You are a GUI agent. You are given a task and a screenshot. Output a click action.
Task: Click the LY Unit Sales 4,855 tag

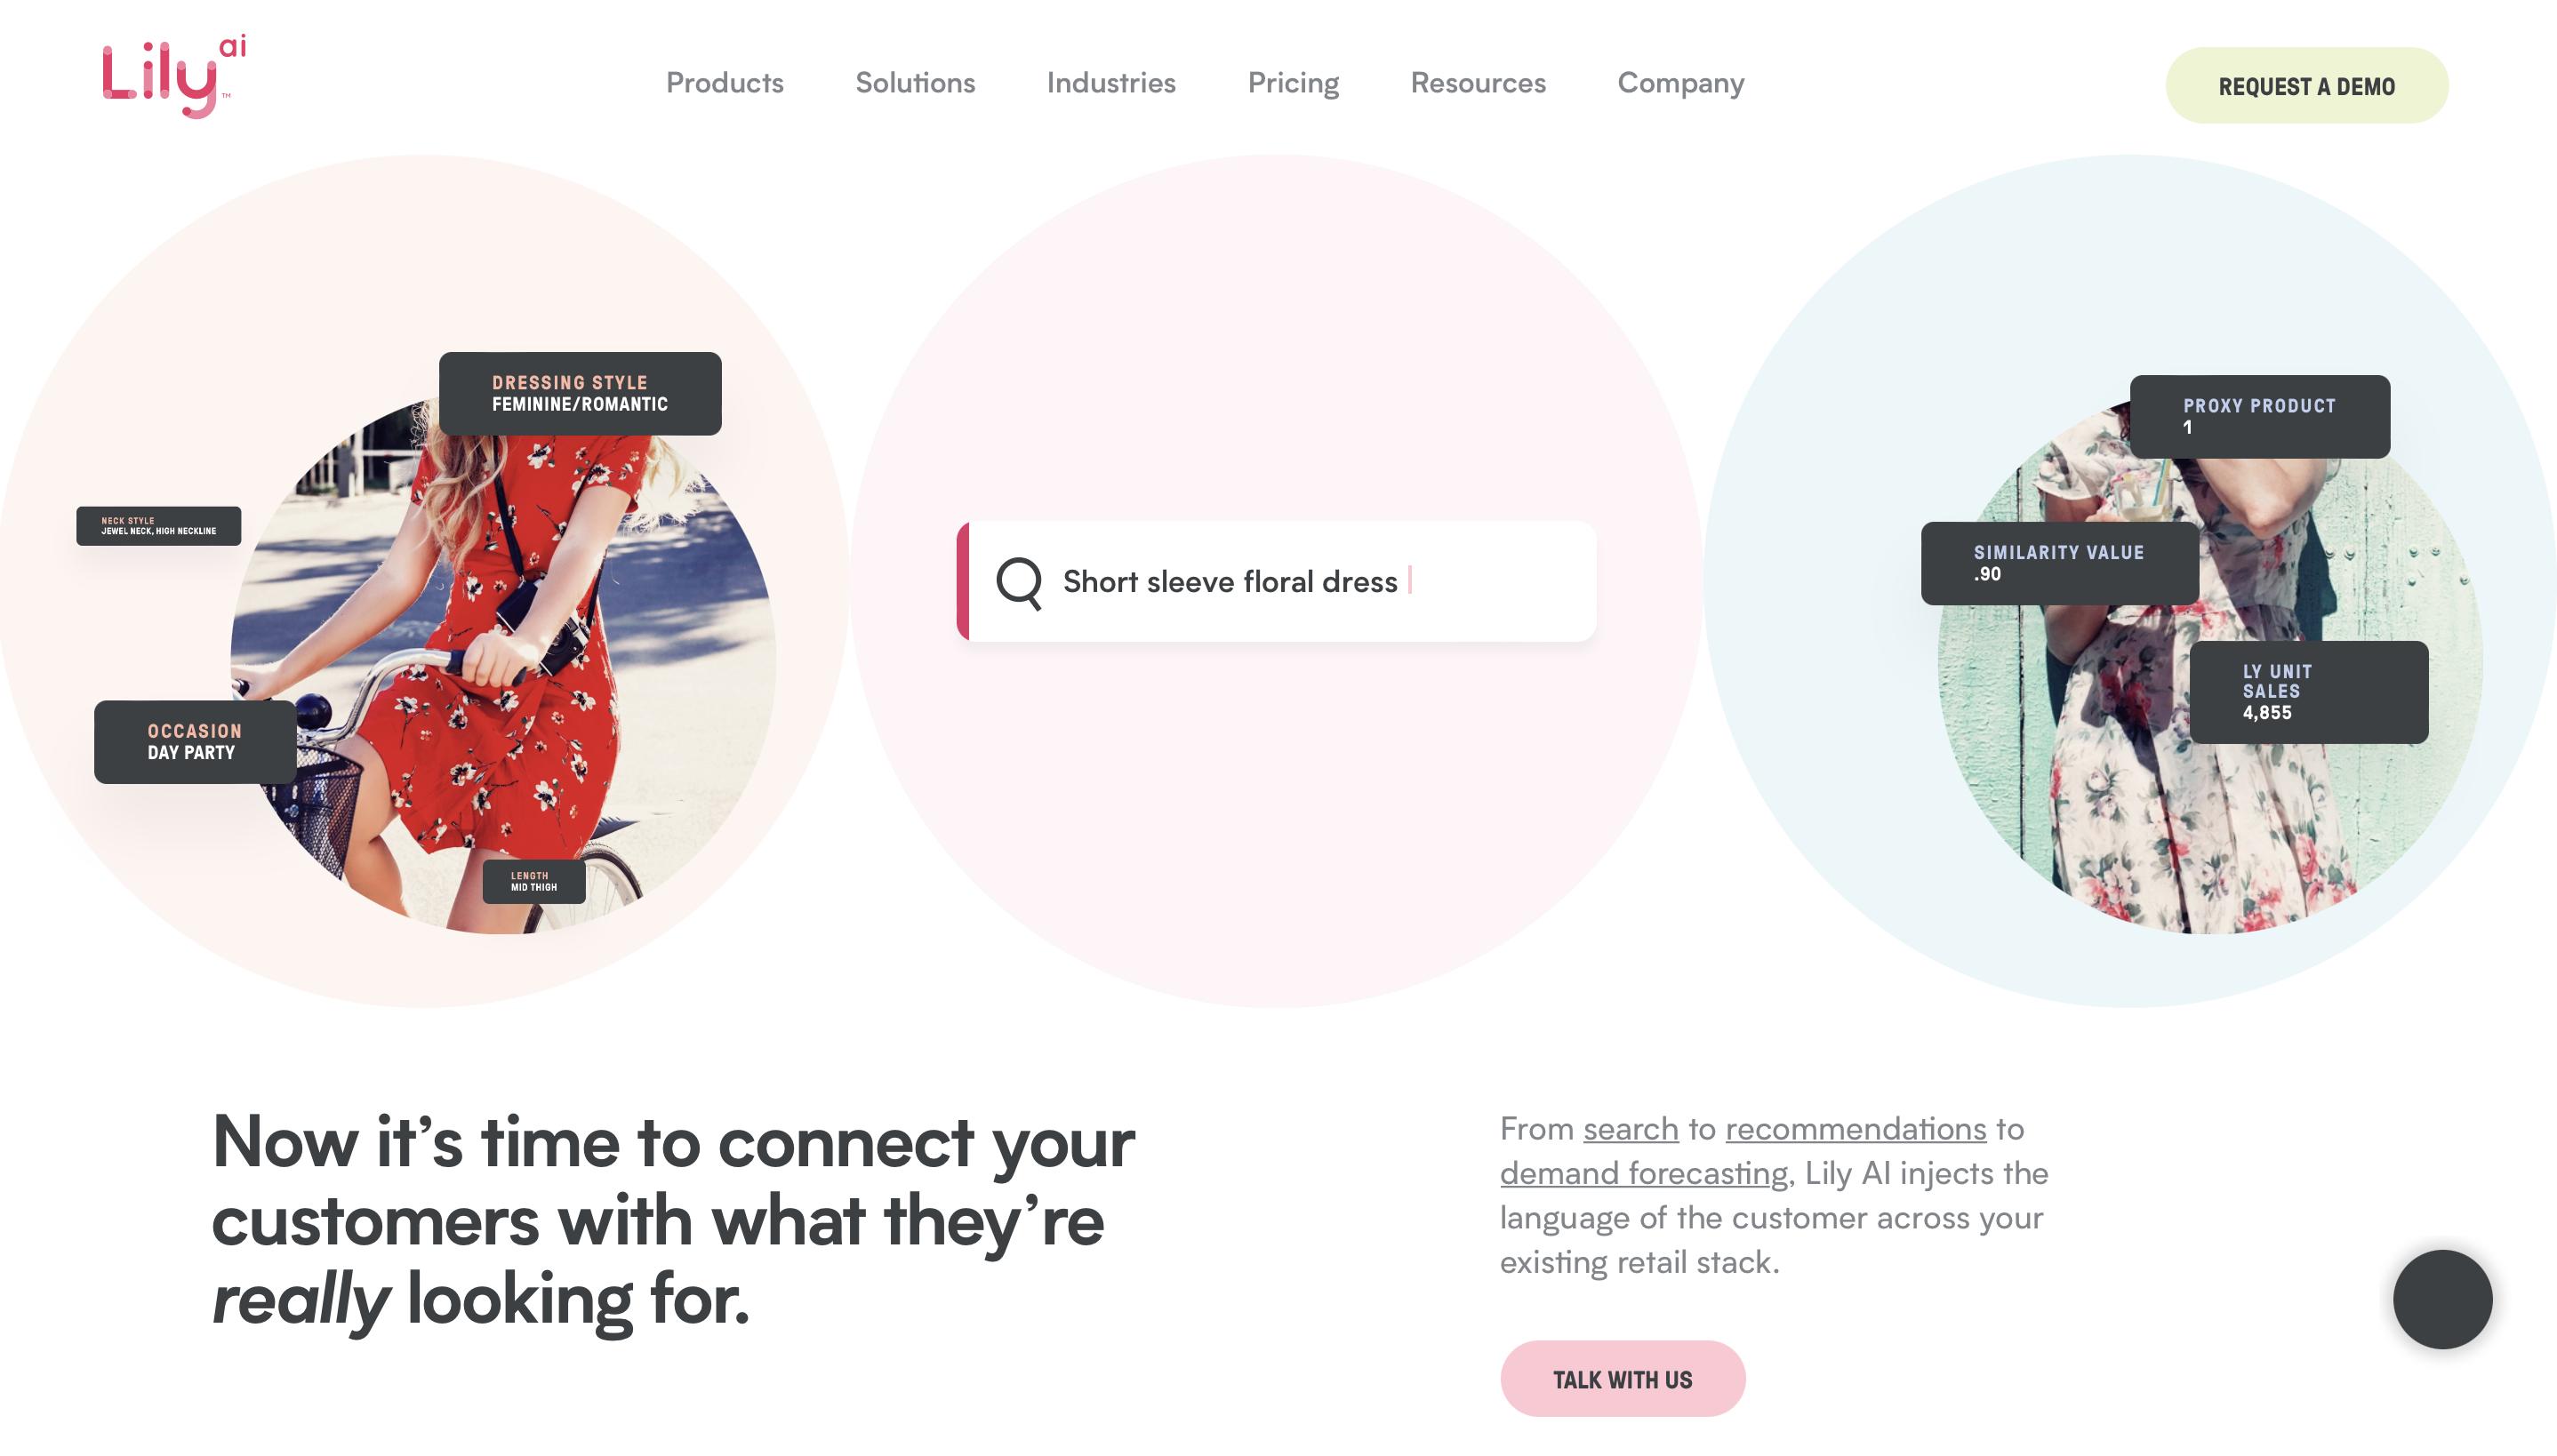click(2307, 692)
